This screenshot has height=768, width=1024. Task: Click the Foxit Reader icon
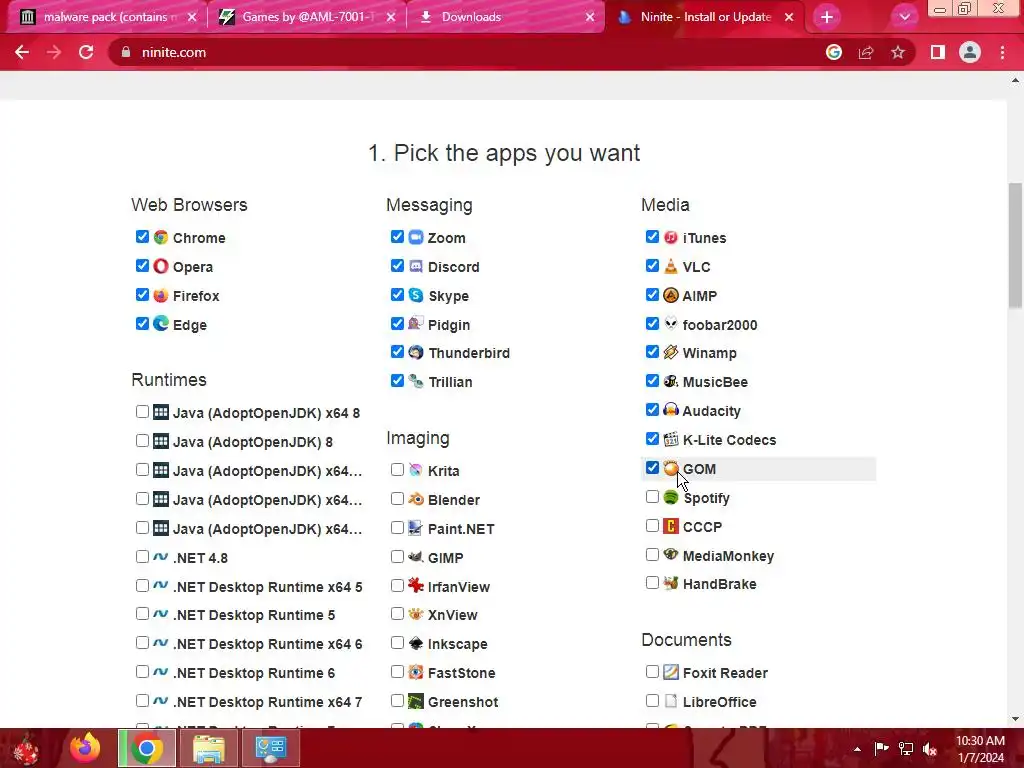(671, 672)
